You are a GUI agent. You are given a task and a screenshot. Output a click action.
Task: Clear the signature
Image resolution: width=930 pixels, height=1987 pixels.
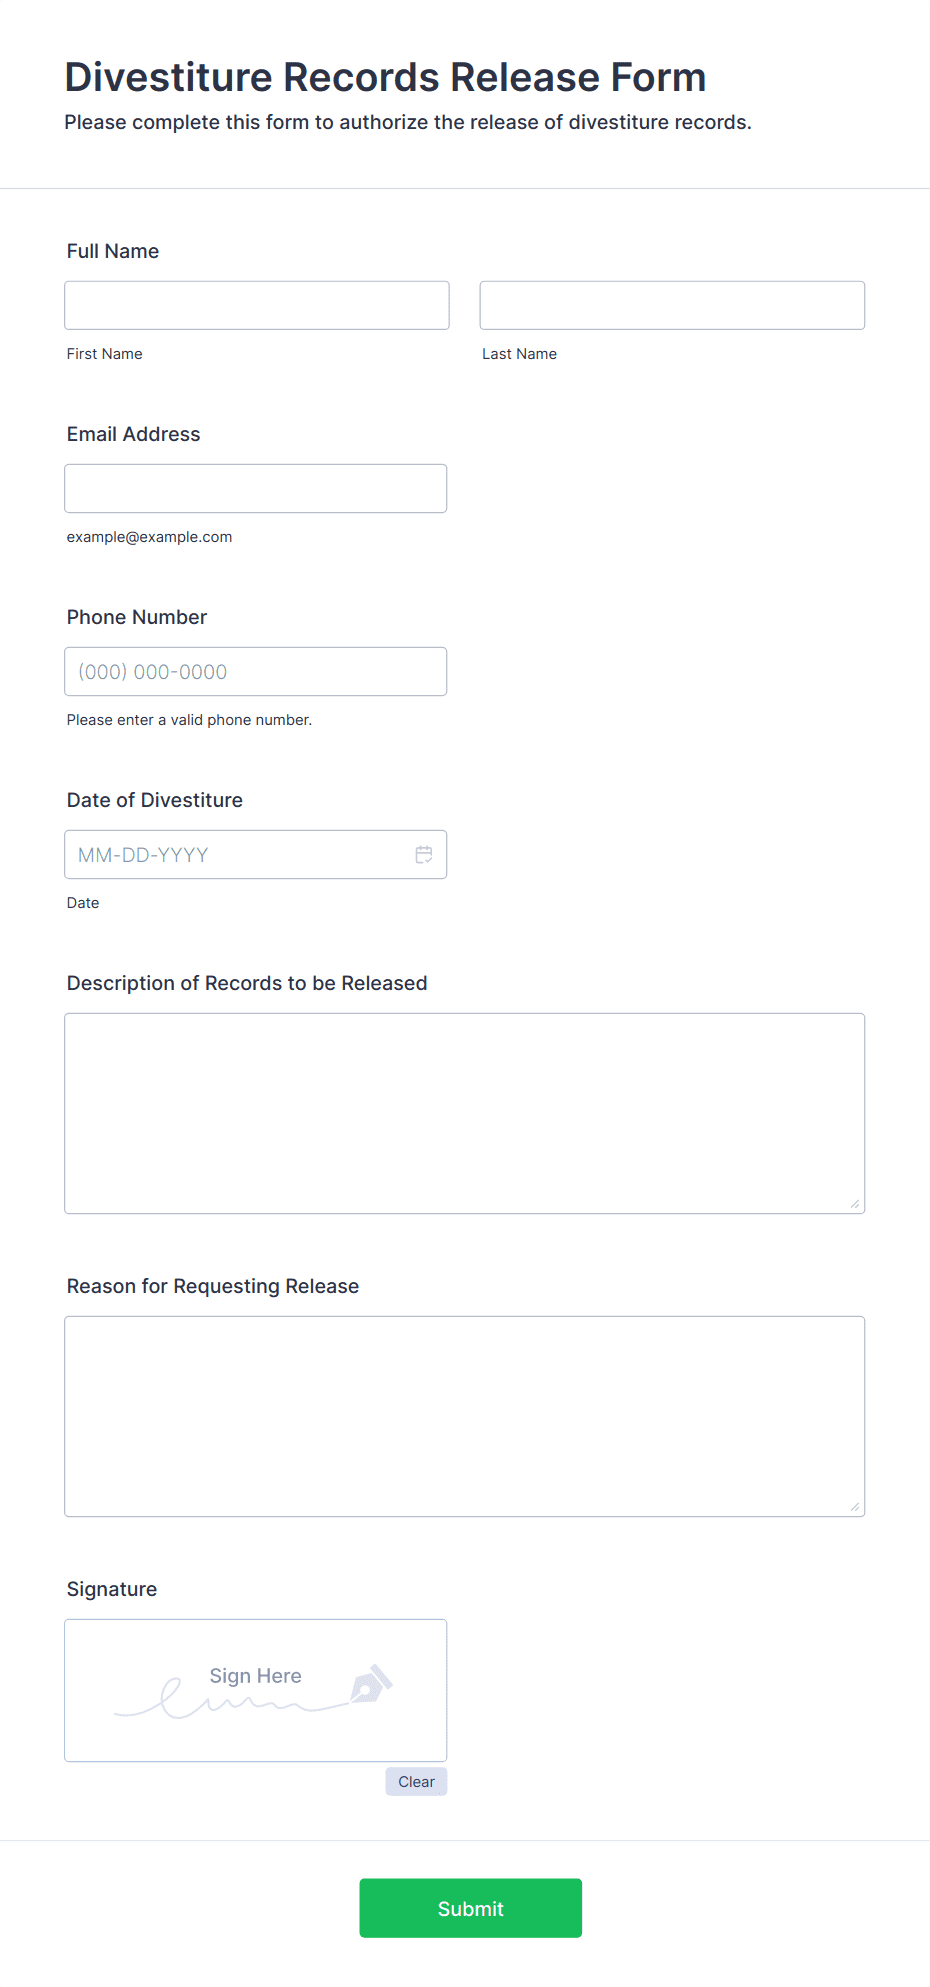(x=416, y=1781)
